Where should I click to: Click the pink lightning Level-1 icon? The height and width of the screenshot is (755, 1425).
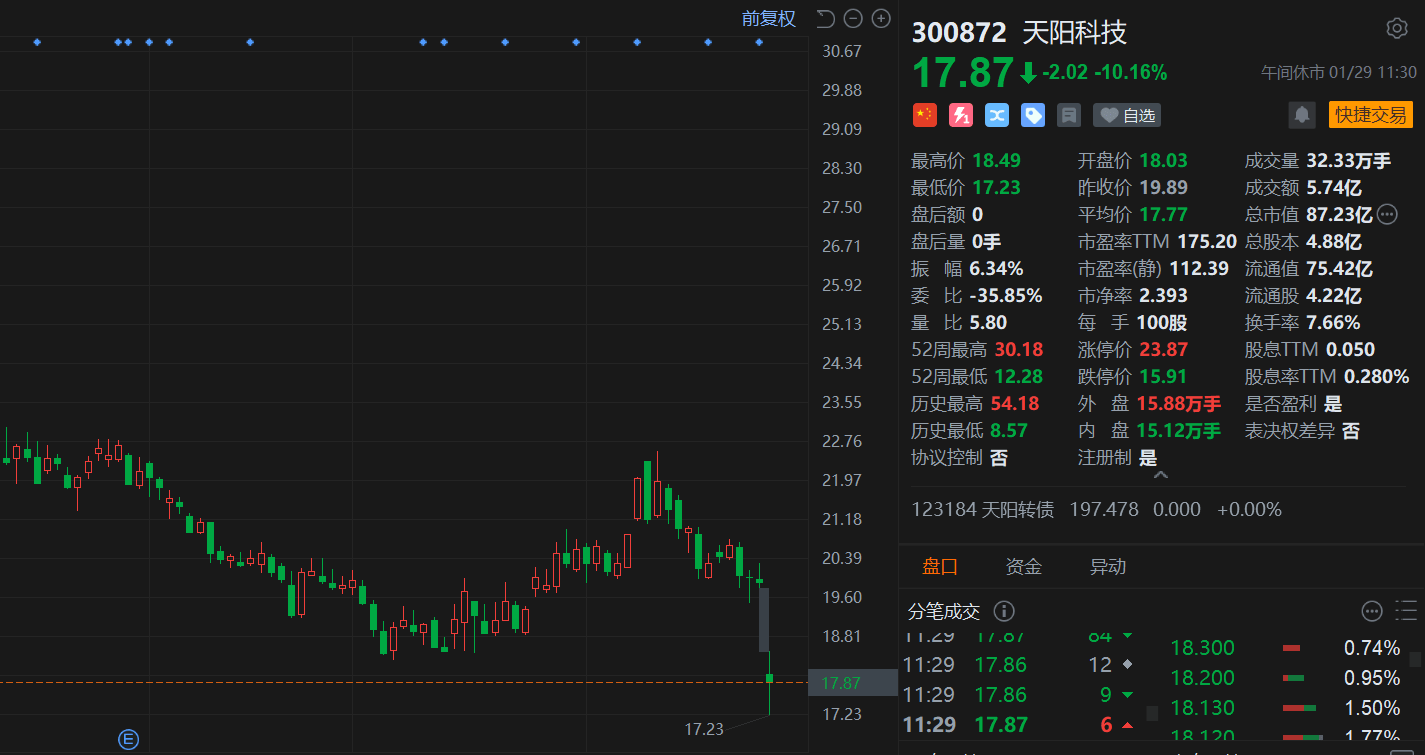pyautogui.click(x=961, y=115)
